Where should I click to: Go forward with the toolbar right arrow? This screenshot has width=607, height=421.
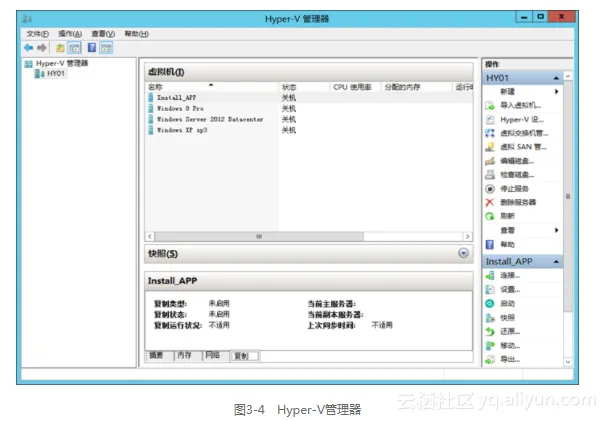click(x=42, y=48)
